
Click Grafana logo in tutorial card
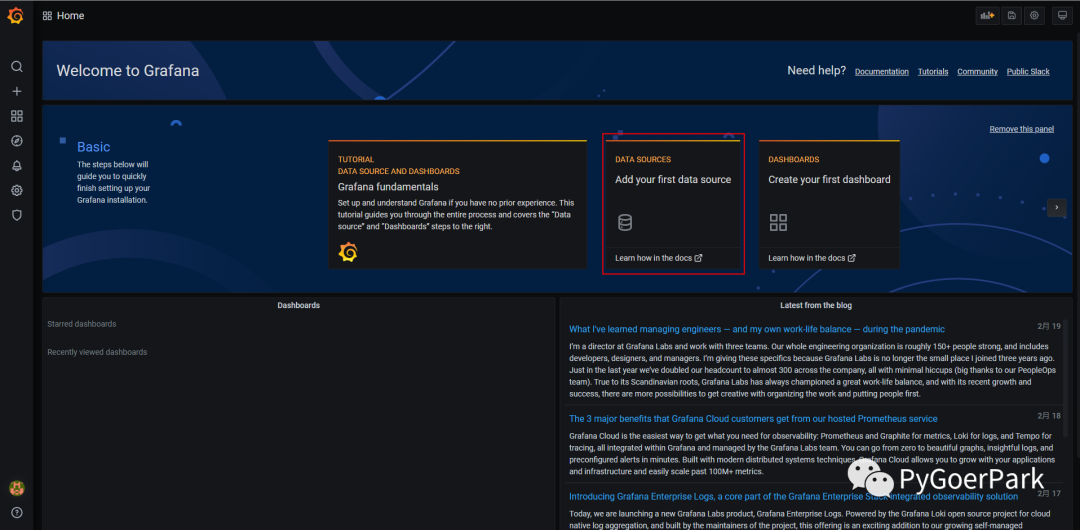point(348,252)
